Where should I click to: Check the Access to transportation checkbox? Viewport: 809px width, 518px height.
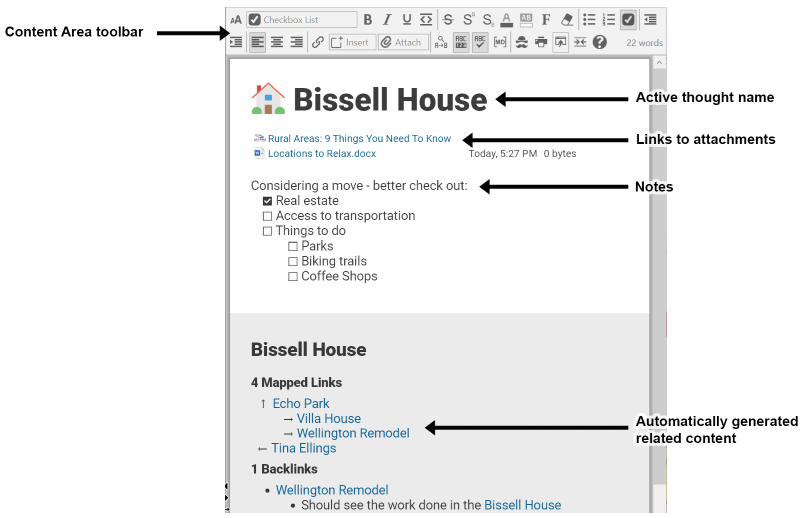267,216
